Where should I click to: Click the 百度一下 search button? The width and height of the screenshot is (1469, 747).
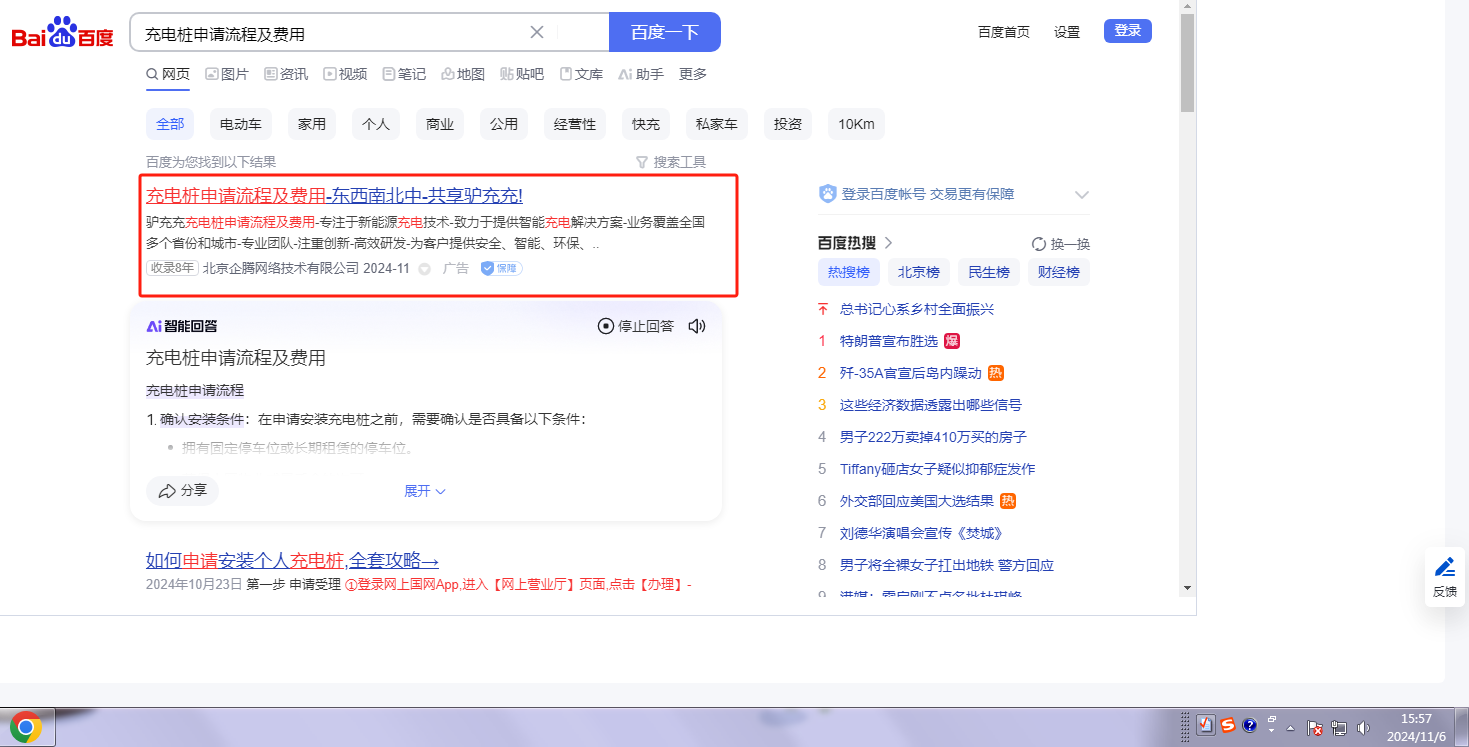(664, 32)
